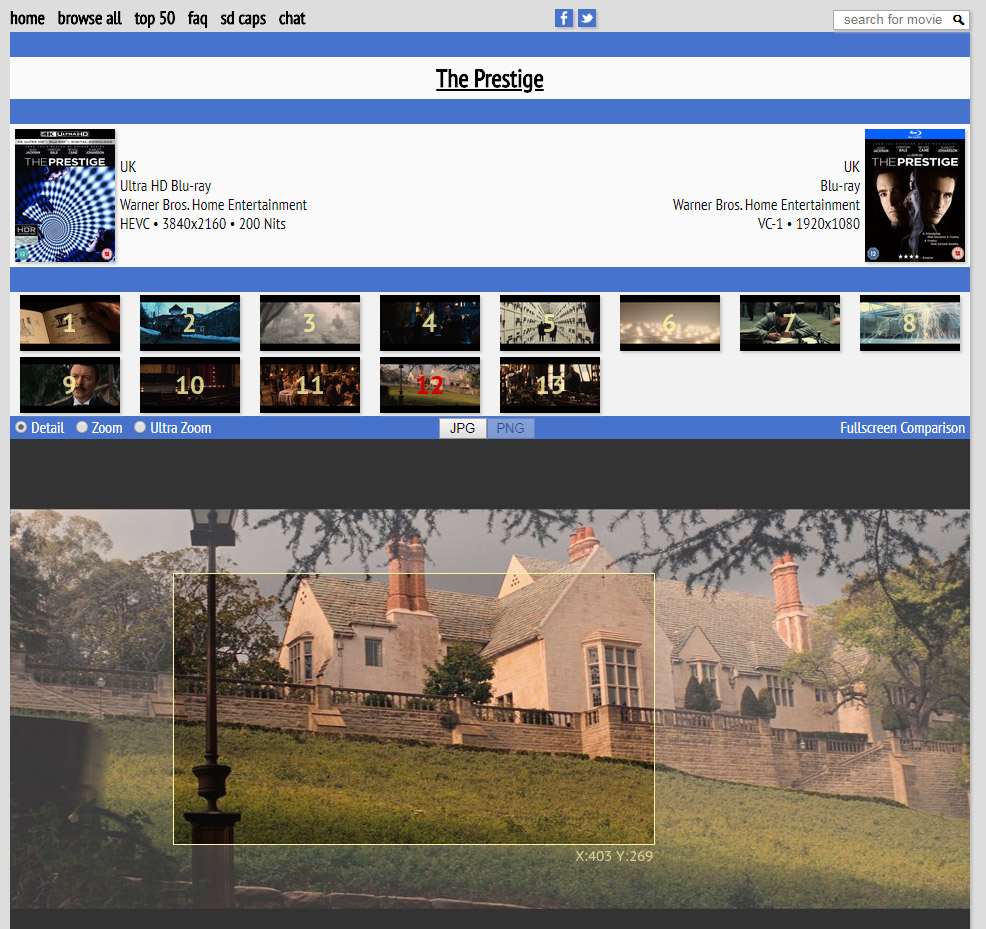Click The Prestige title link

click(x=490, y=79)
